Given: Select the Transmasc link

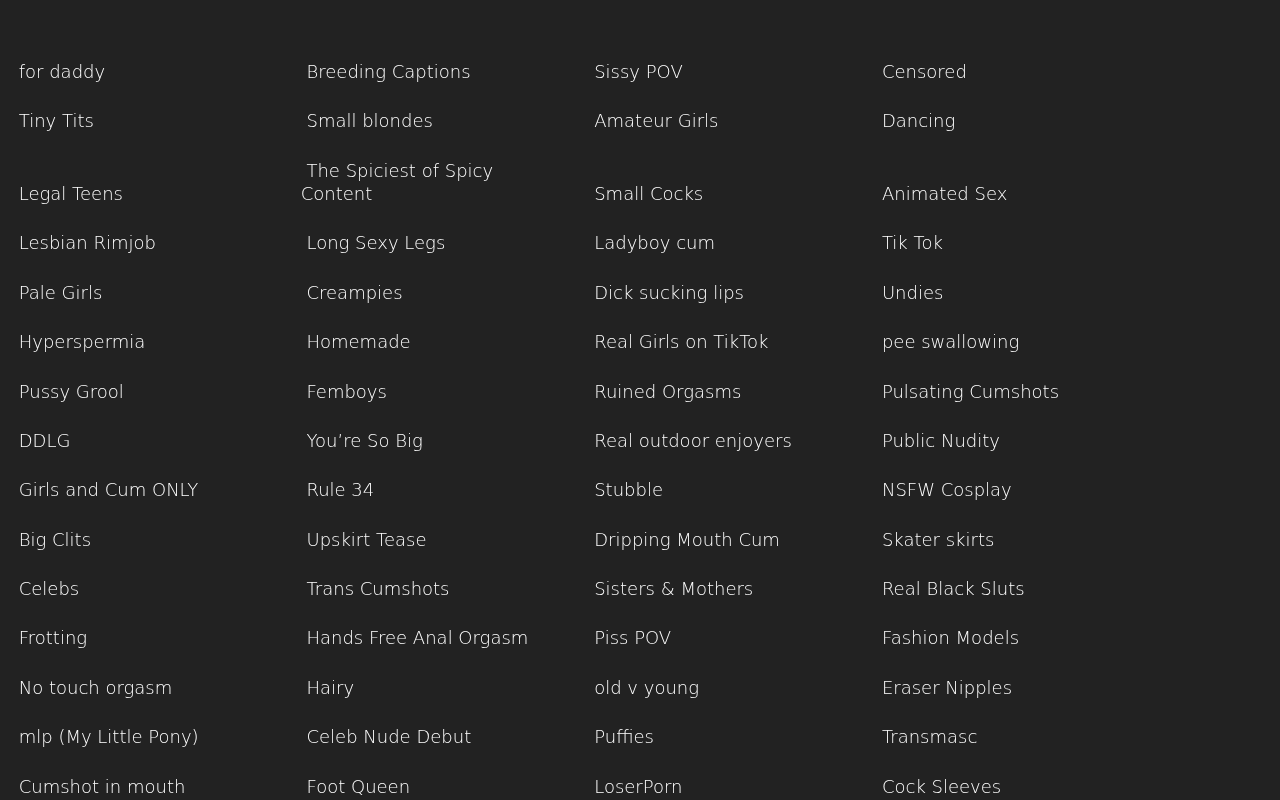Looking at the screenshot, I should pyautogui.click(x=929, y=737).
